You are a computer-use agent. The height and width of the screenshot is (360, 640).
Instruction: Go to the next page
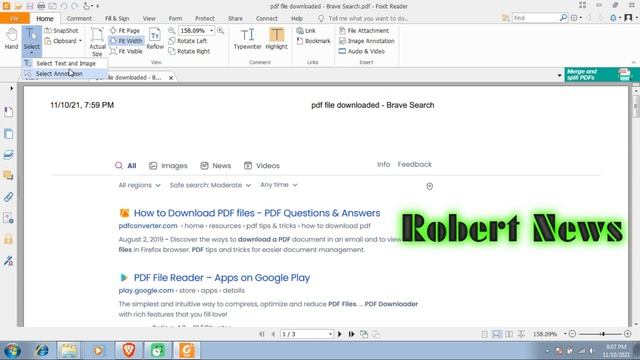point(340,334)
